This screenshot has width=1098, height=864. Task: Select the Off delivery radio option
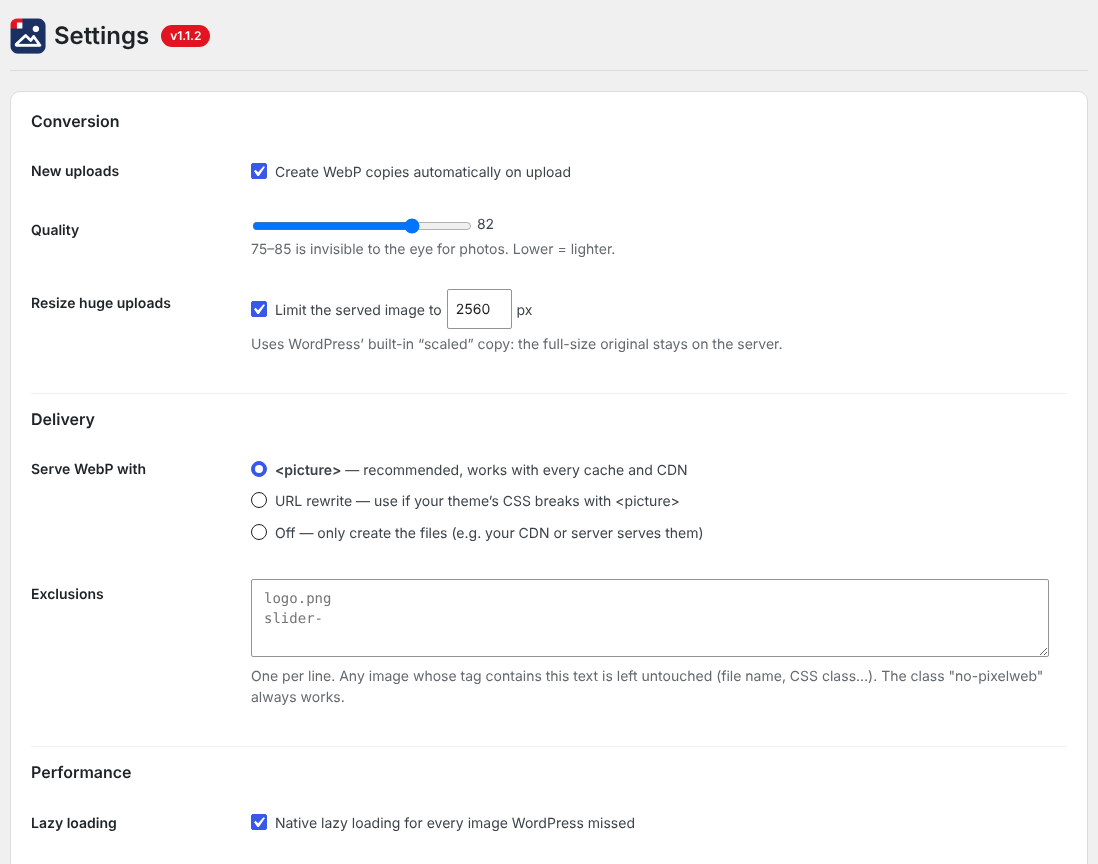click(x=259, y=532)
